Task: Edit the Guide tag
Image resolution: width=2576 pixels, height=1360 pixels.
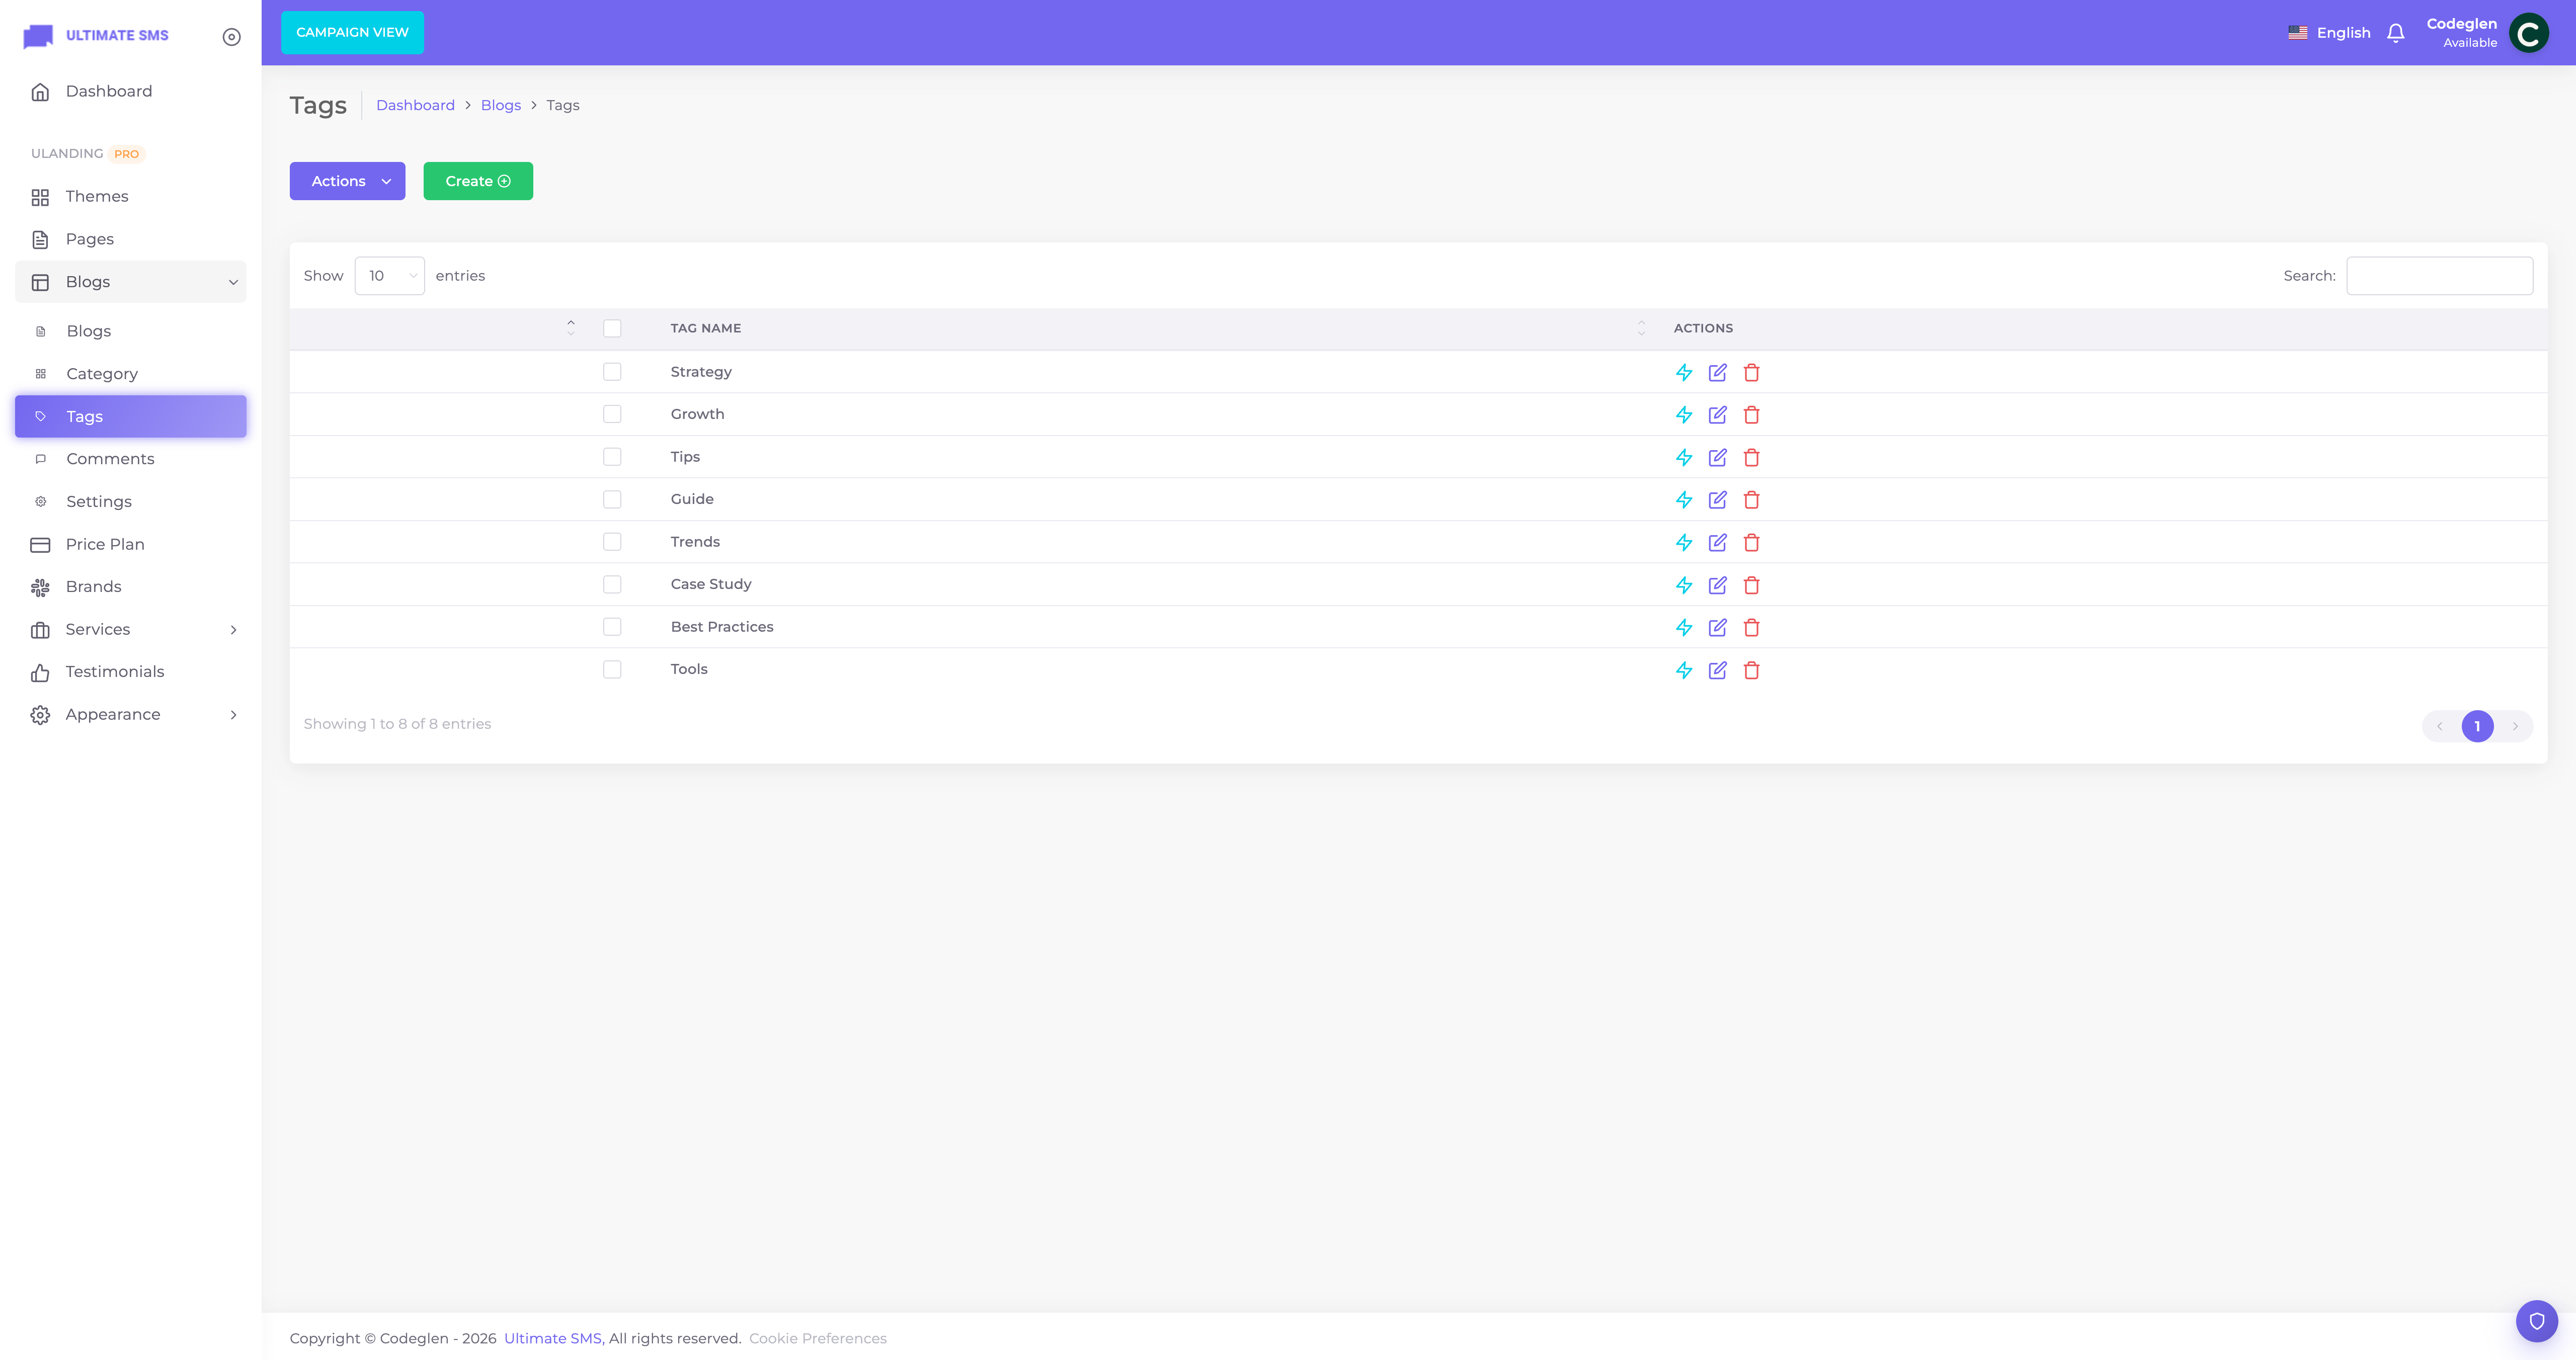Action: (x=1717, y=500)
